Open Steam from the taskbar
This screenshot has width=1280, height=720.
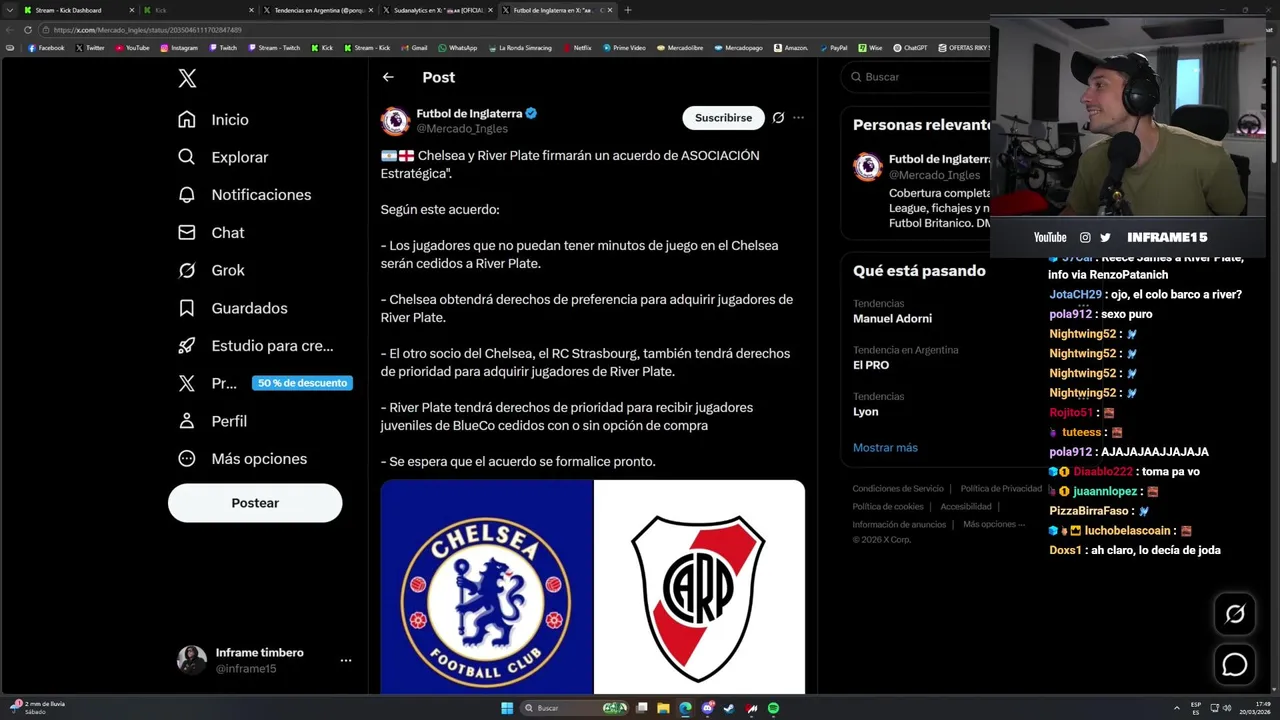pos(729,708)
